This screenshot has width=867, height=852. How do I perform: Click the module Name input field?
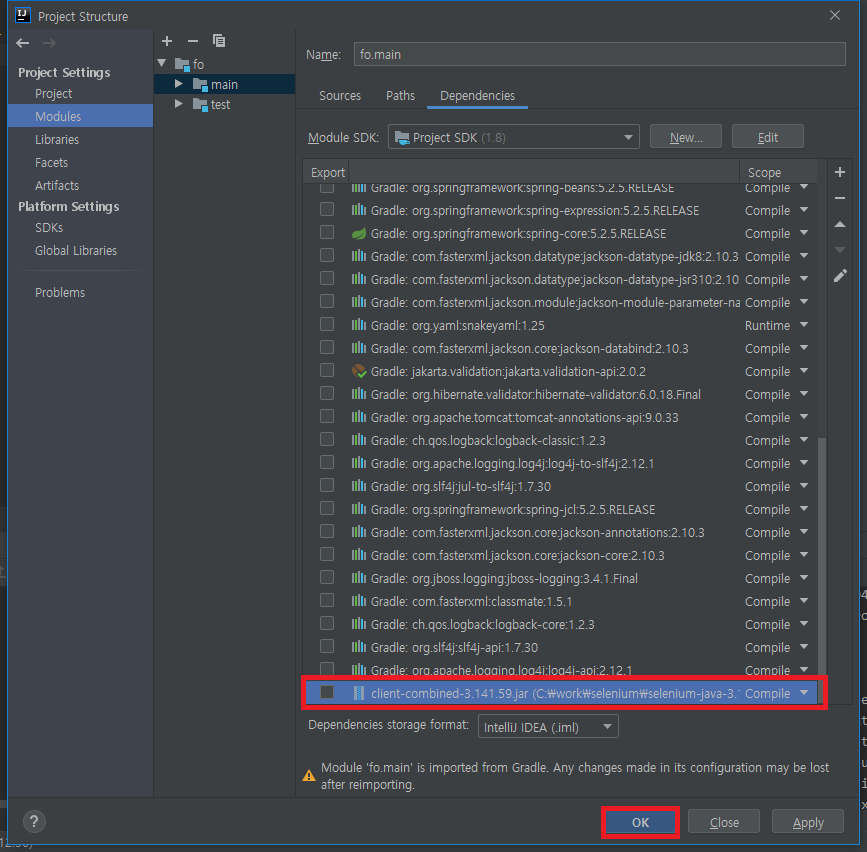point(599,54)
